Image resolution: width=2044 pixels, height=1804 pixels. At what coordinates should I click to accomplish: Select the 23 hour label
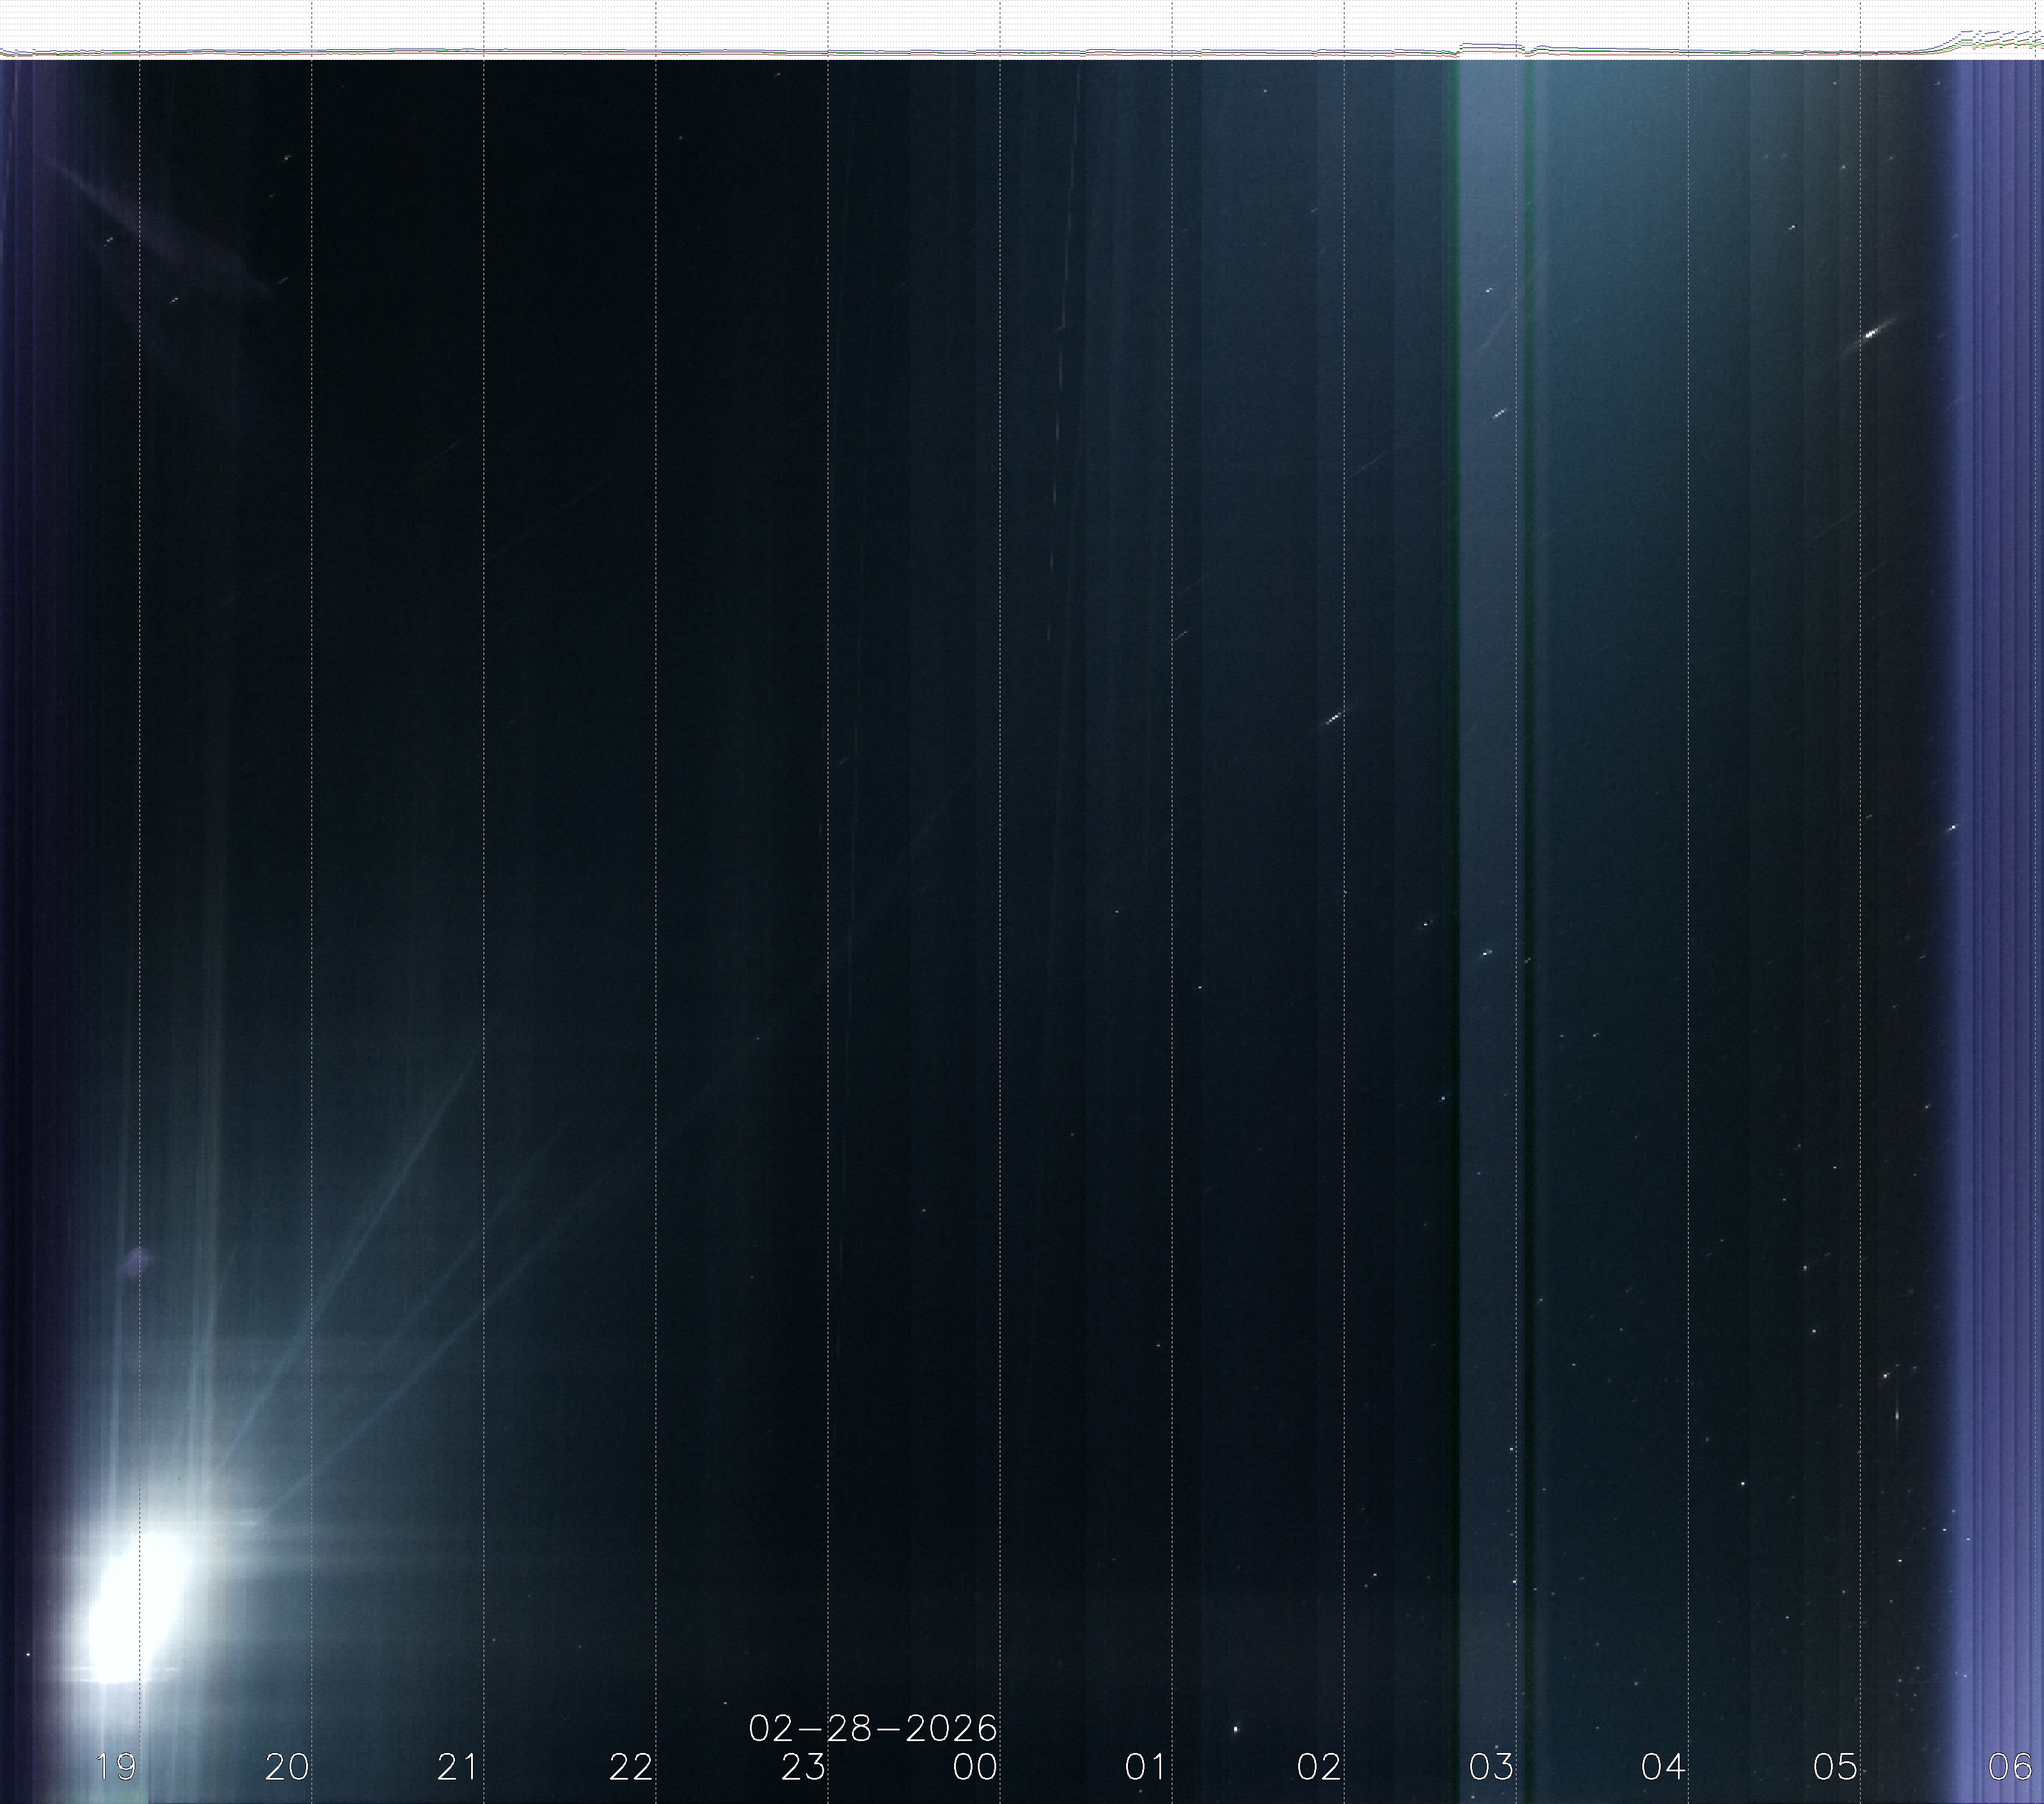click(x=803, y=1767)
